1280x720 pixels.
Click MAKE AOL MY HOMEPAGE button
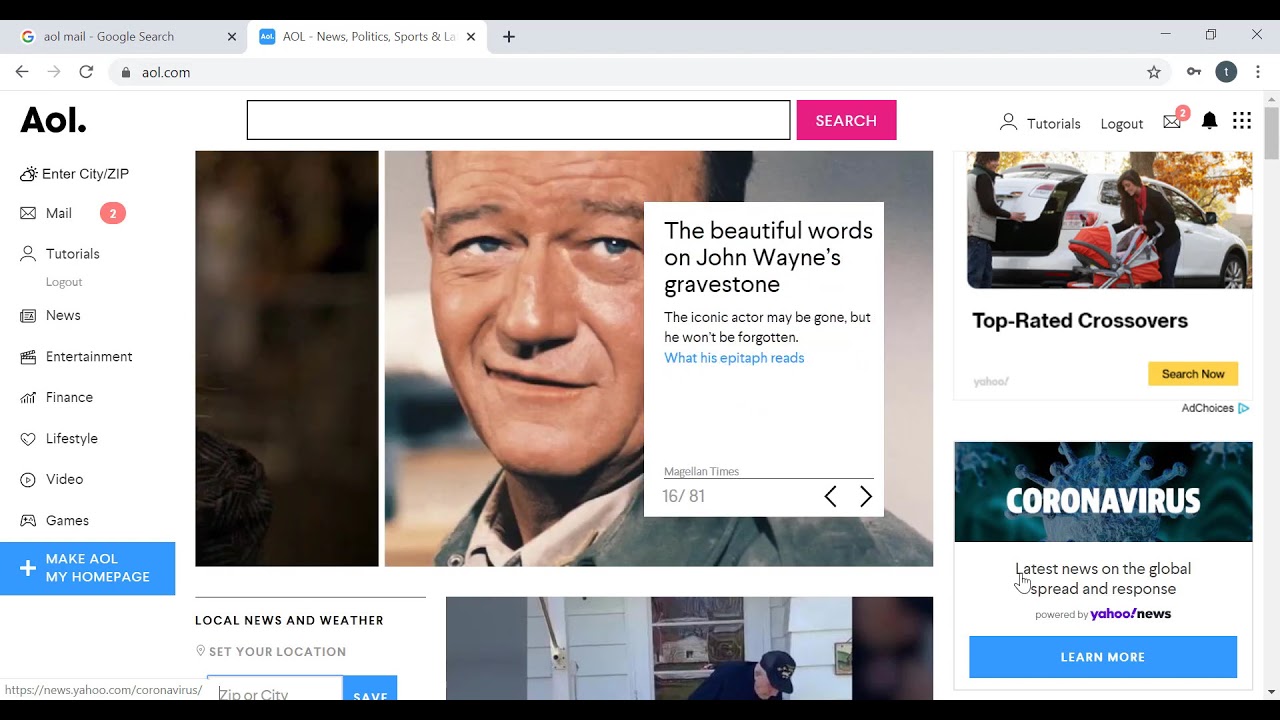click(88, 568)
